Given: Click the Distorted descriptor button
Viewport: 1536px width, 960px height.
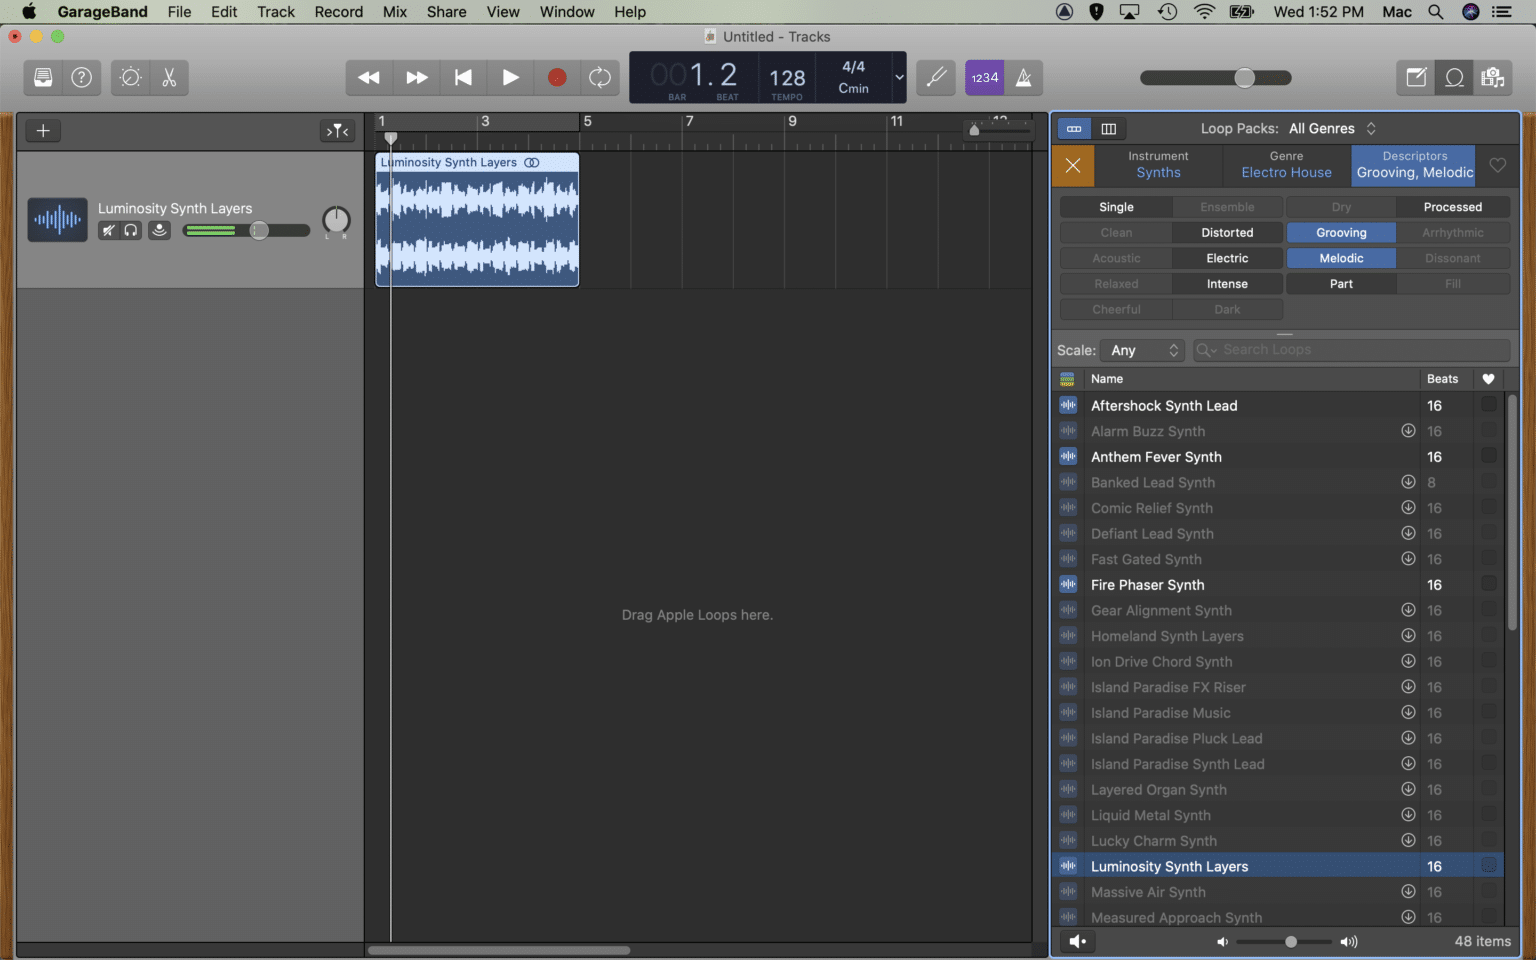Looking at the screenshot, I should [x=1227, y=232].
